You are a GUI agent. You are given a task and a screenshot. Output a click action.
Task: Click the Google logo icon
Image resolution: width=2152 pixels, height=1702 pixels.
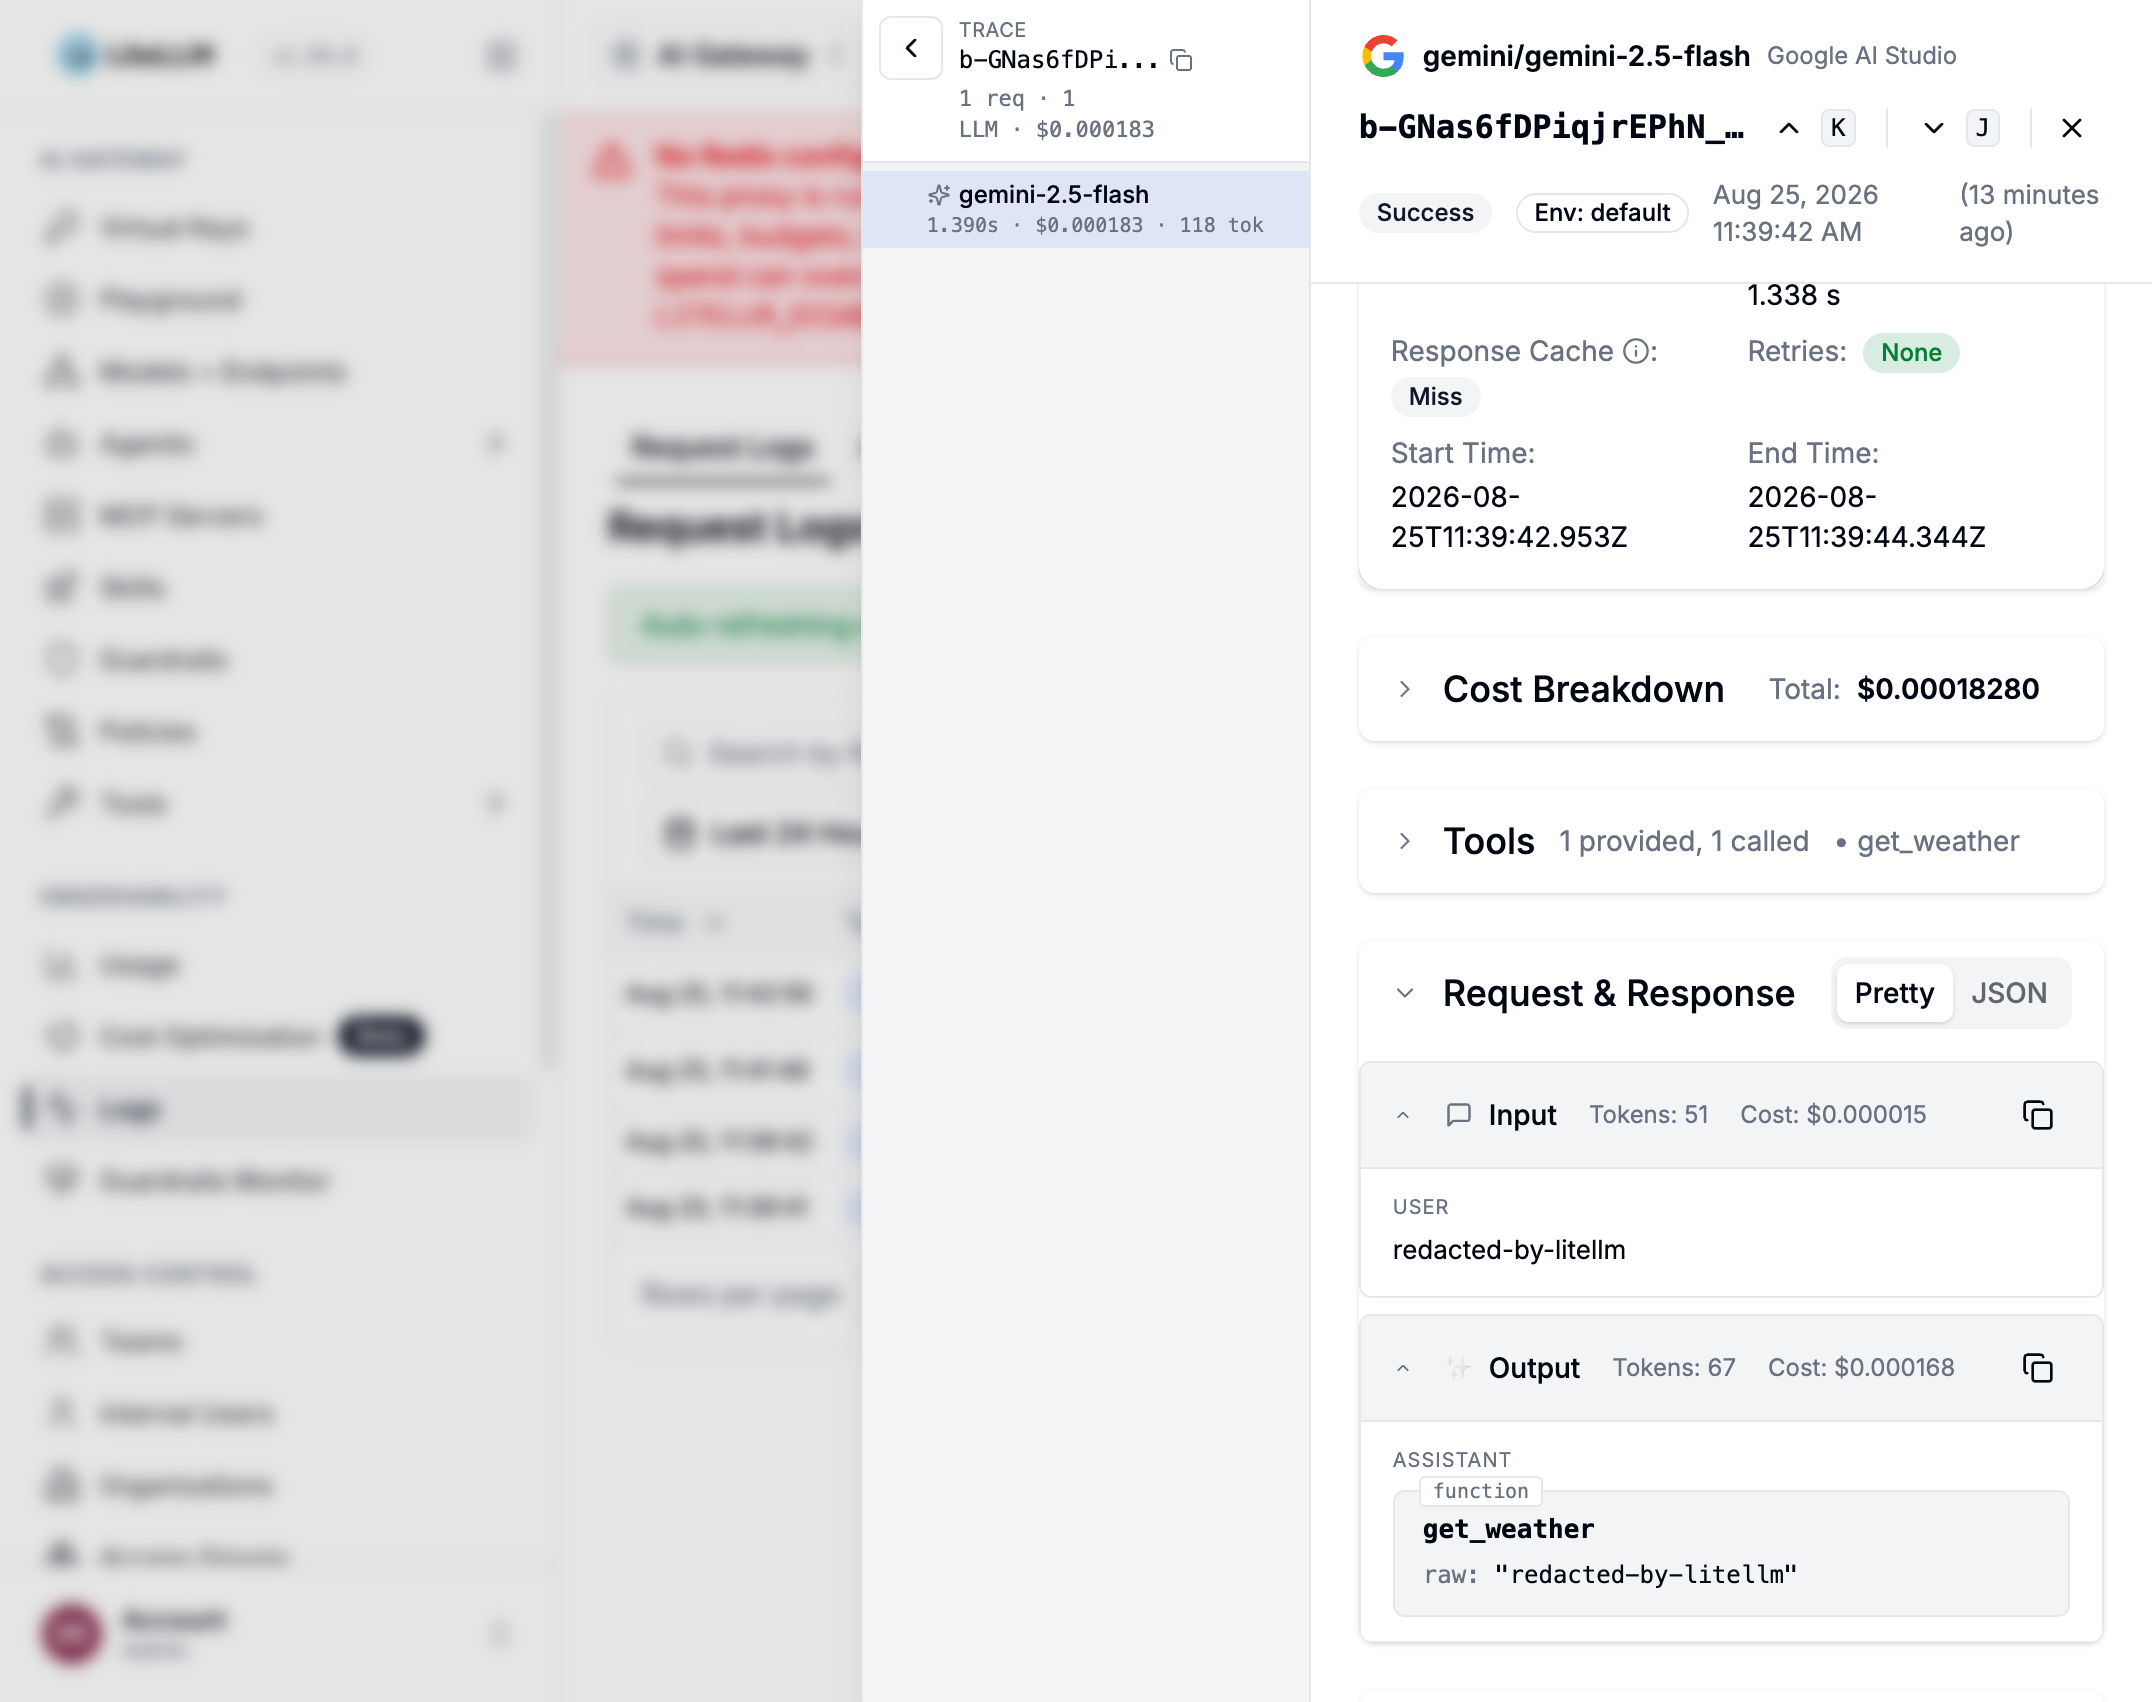click(1383, 56)
